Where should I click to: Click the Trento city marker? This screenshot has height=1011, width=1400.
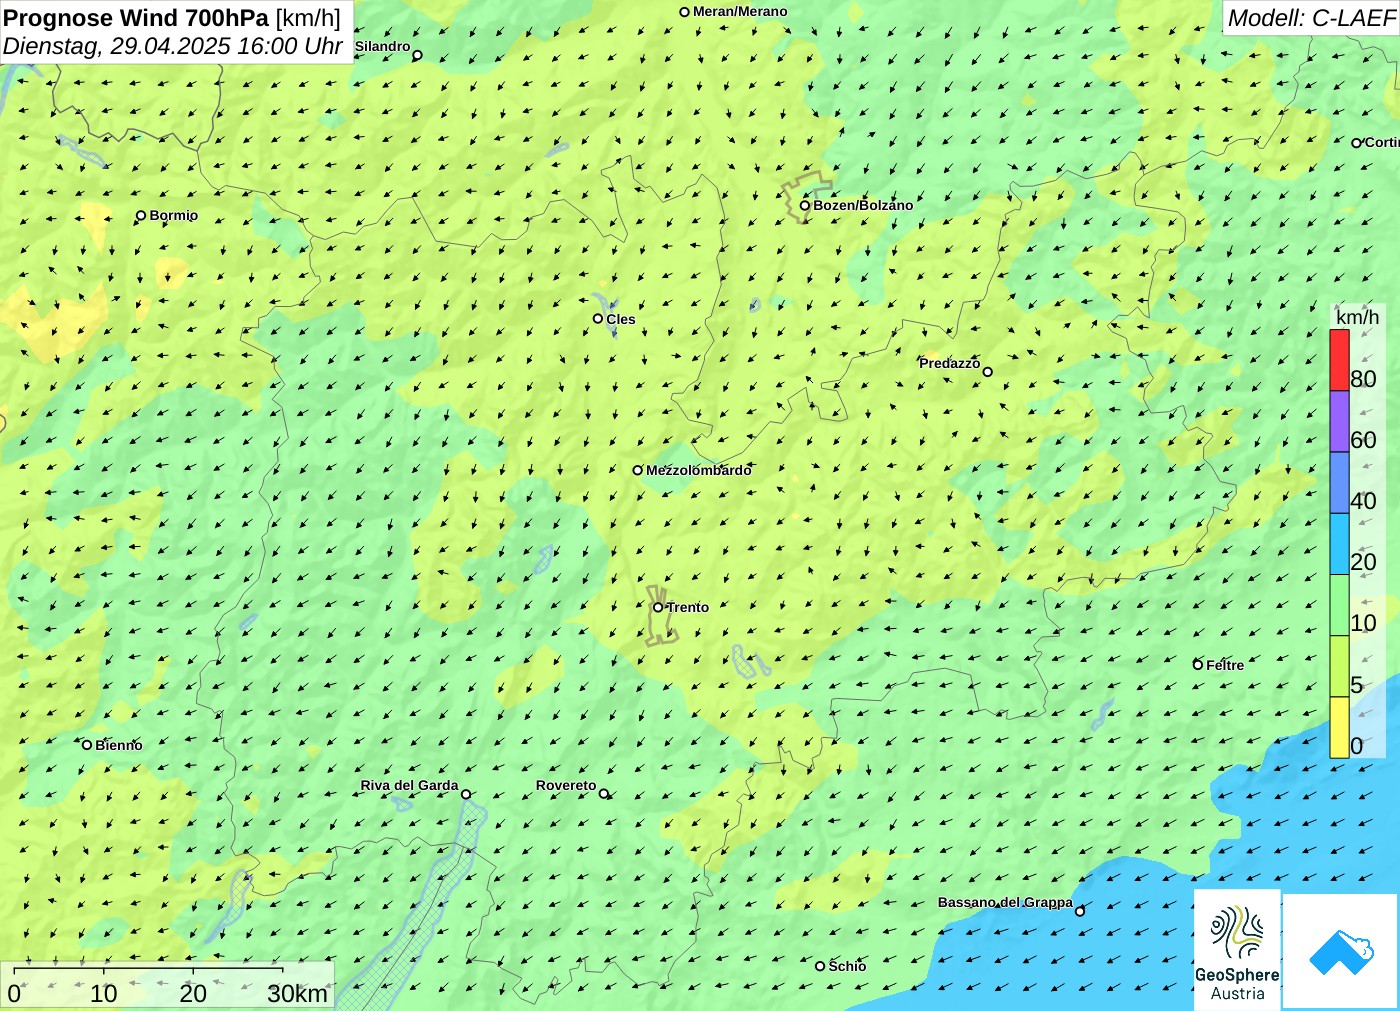(x=658, y=607)
